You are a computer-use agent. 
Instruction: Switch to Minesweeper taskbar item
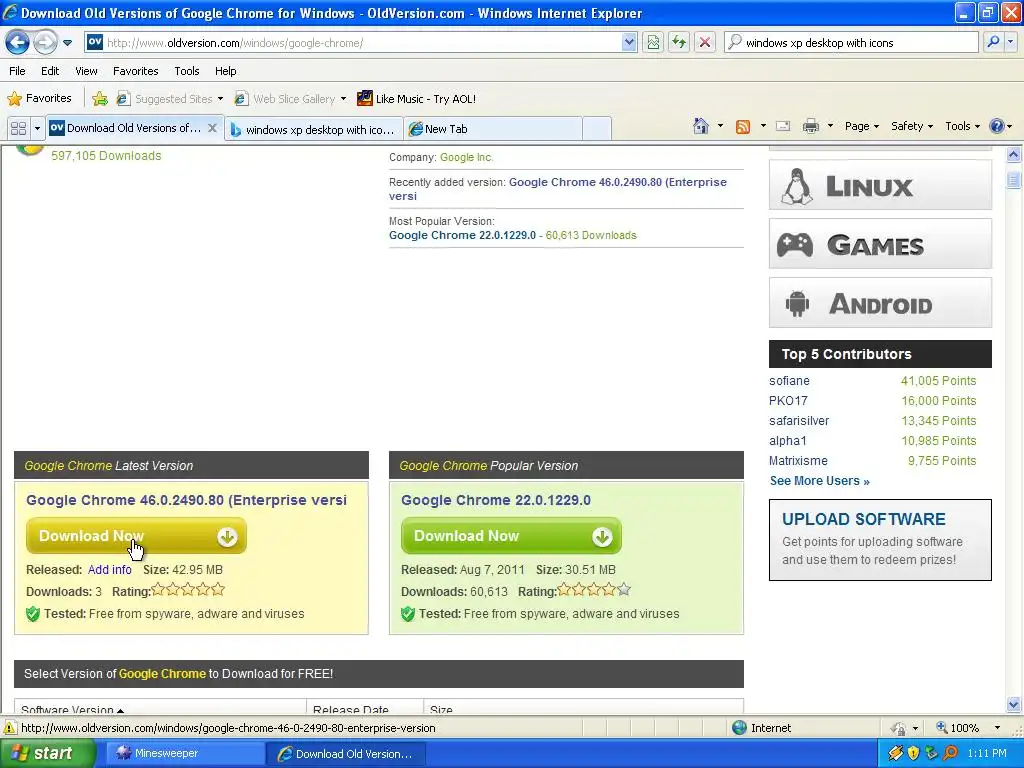click(x=183, y=753)
